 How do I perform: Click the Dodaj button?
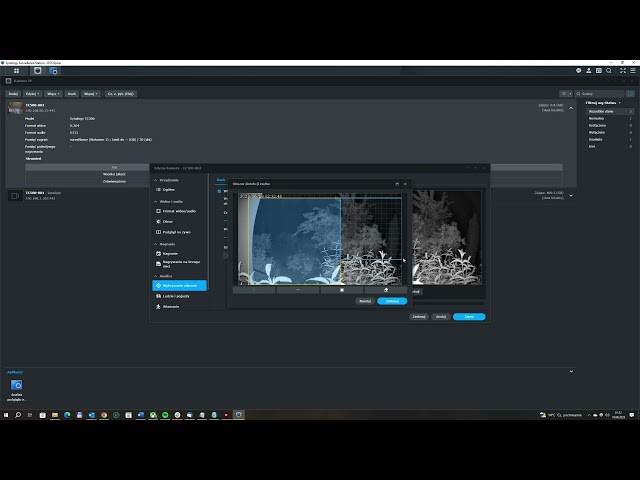pyautogui.click(x=13, y=94)
